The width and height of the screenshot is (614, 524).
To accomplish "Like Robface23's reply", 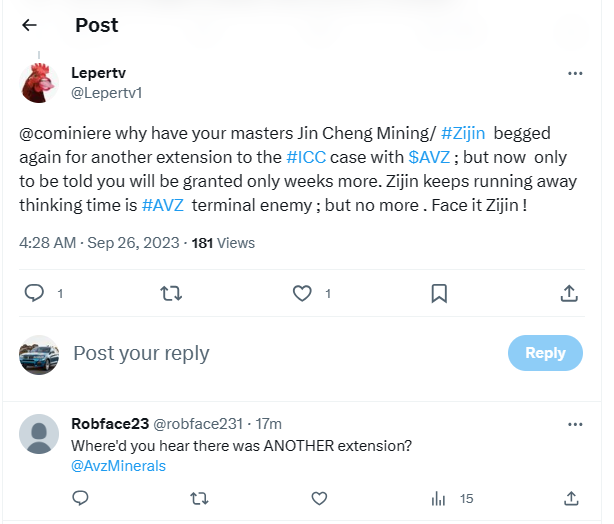I will [x=319, y=499].
